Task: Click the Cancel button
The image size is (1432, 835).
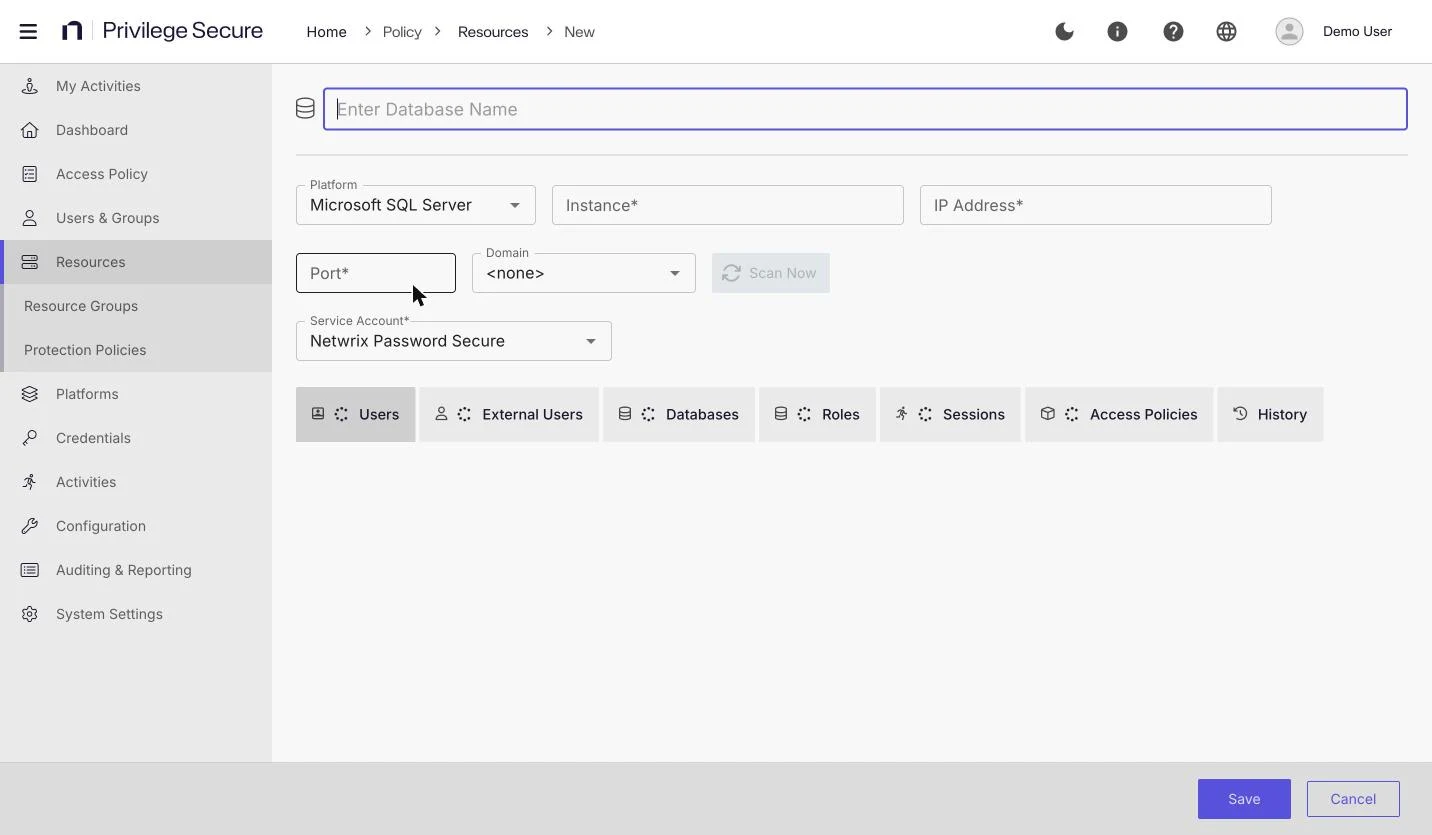Action: point(1353,799)
